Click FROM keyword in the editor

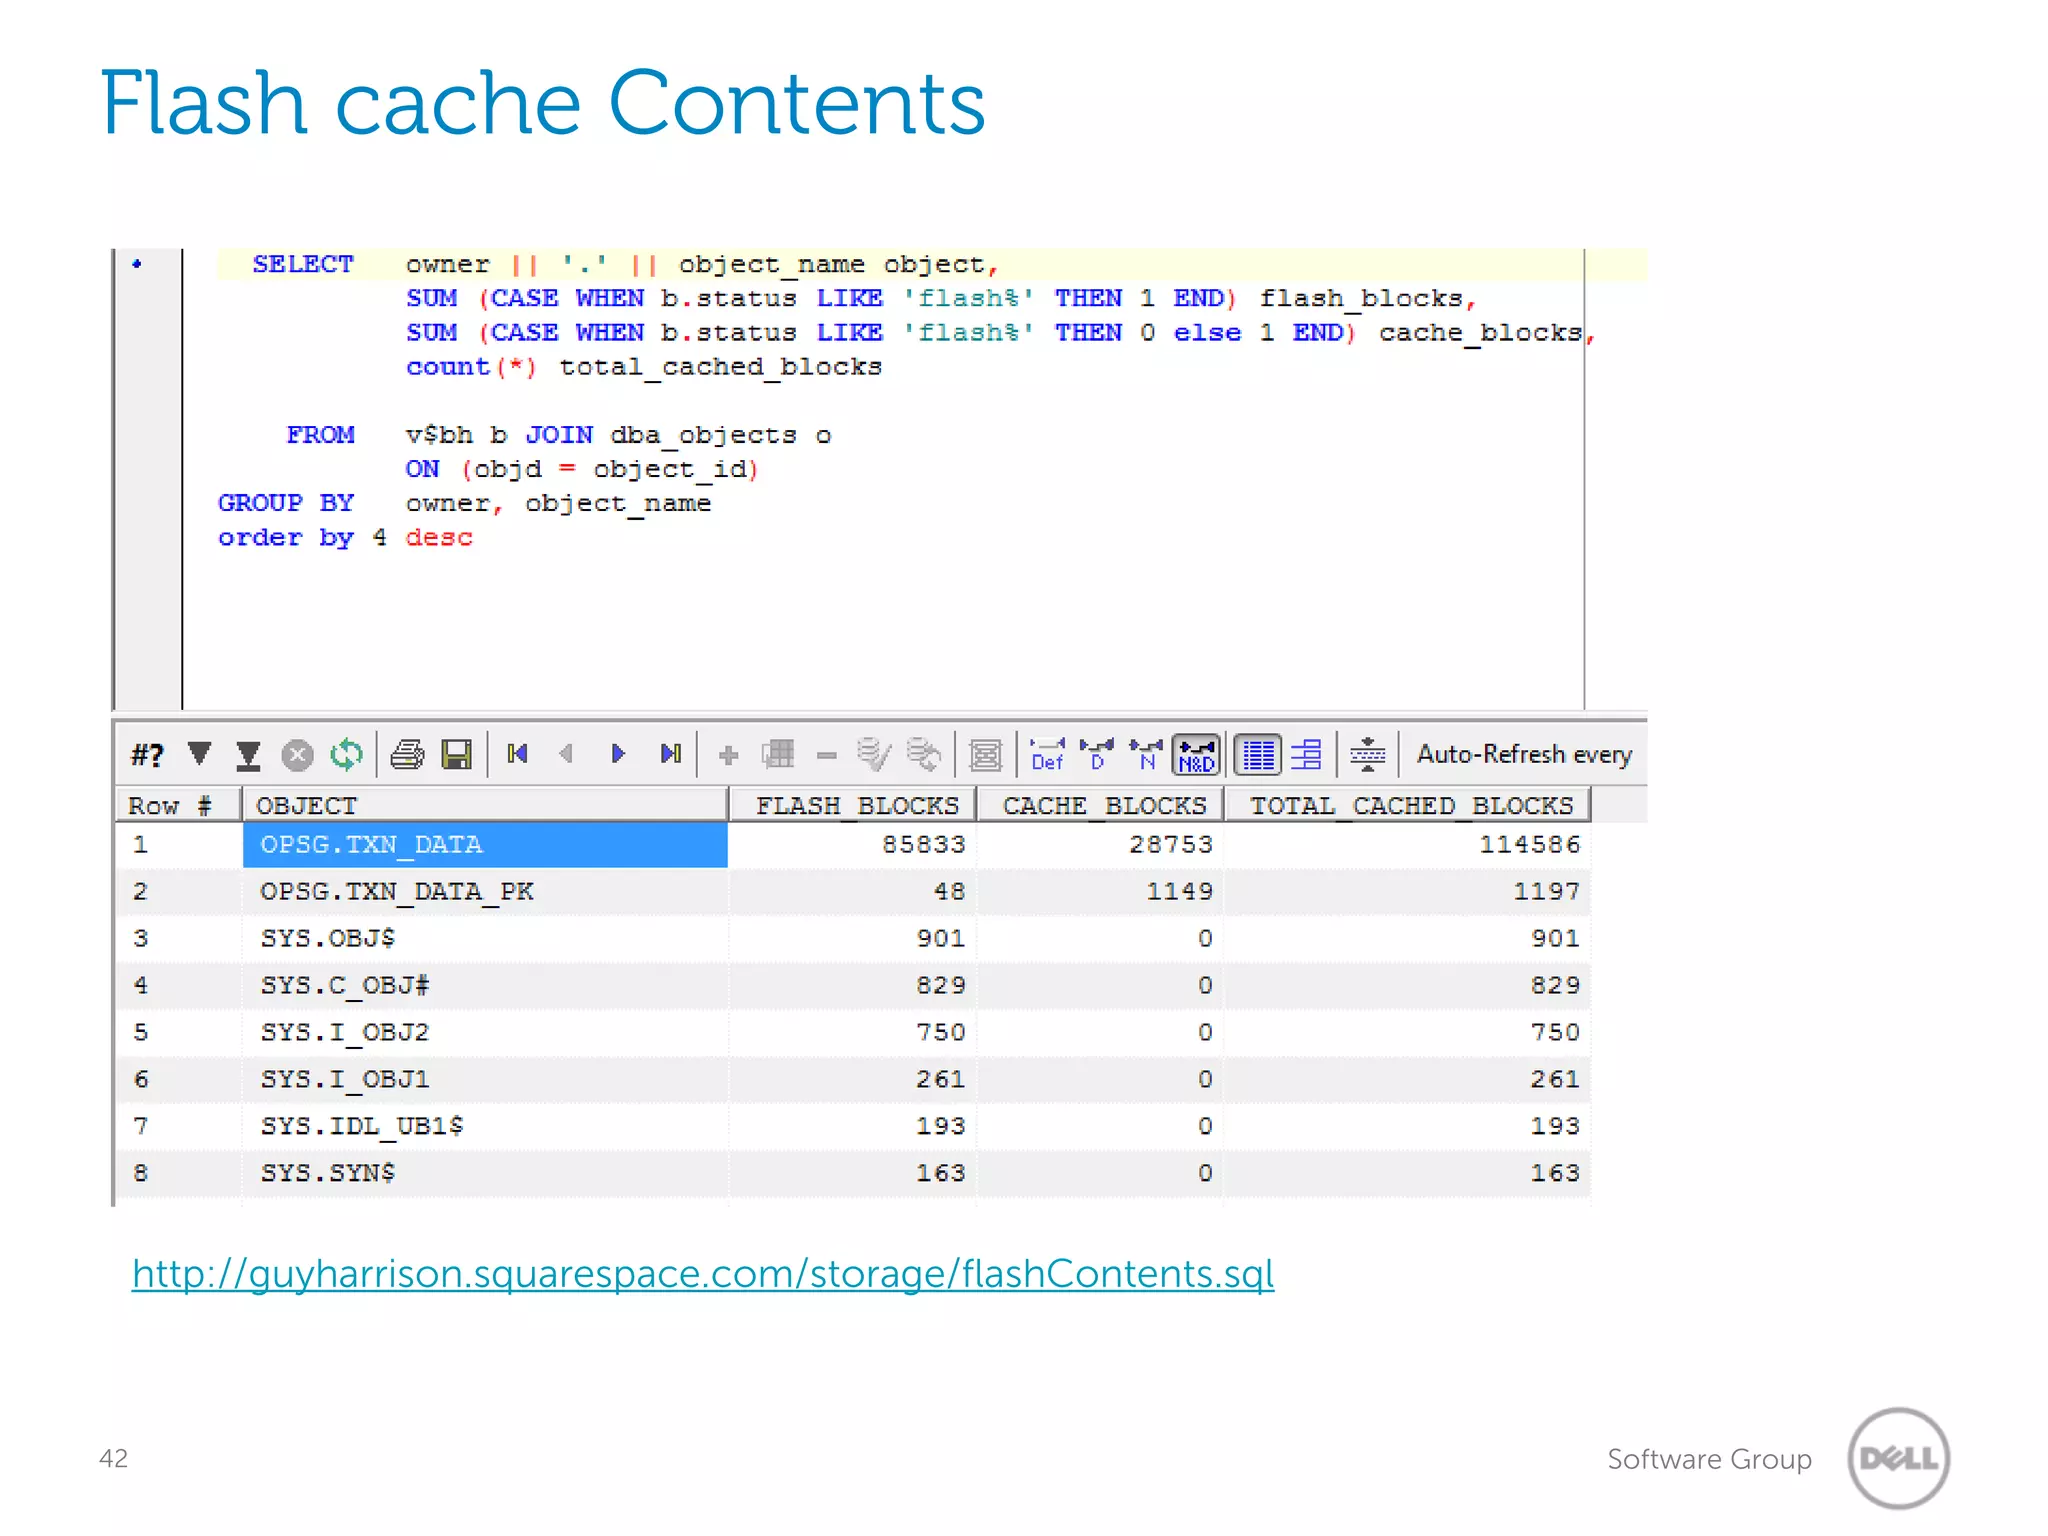[320, 435]
